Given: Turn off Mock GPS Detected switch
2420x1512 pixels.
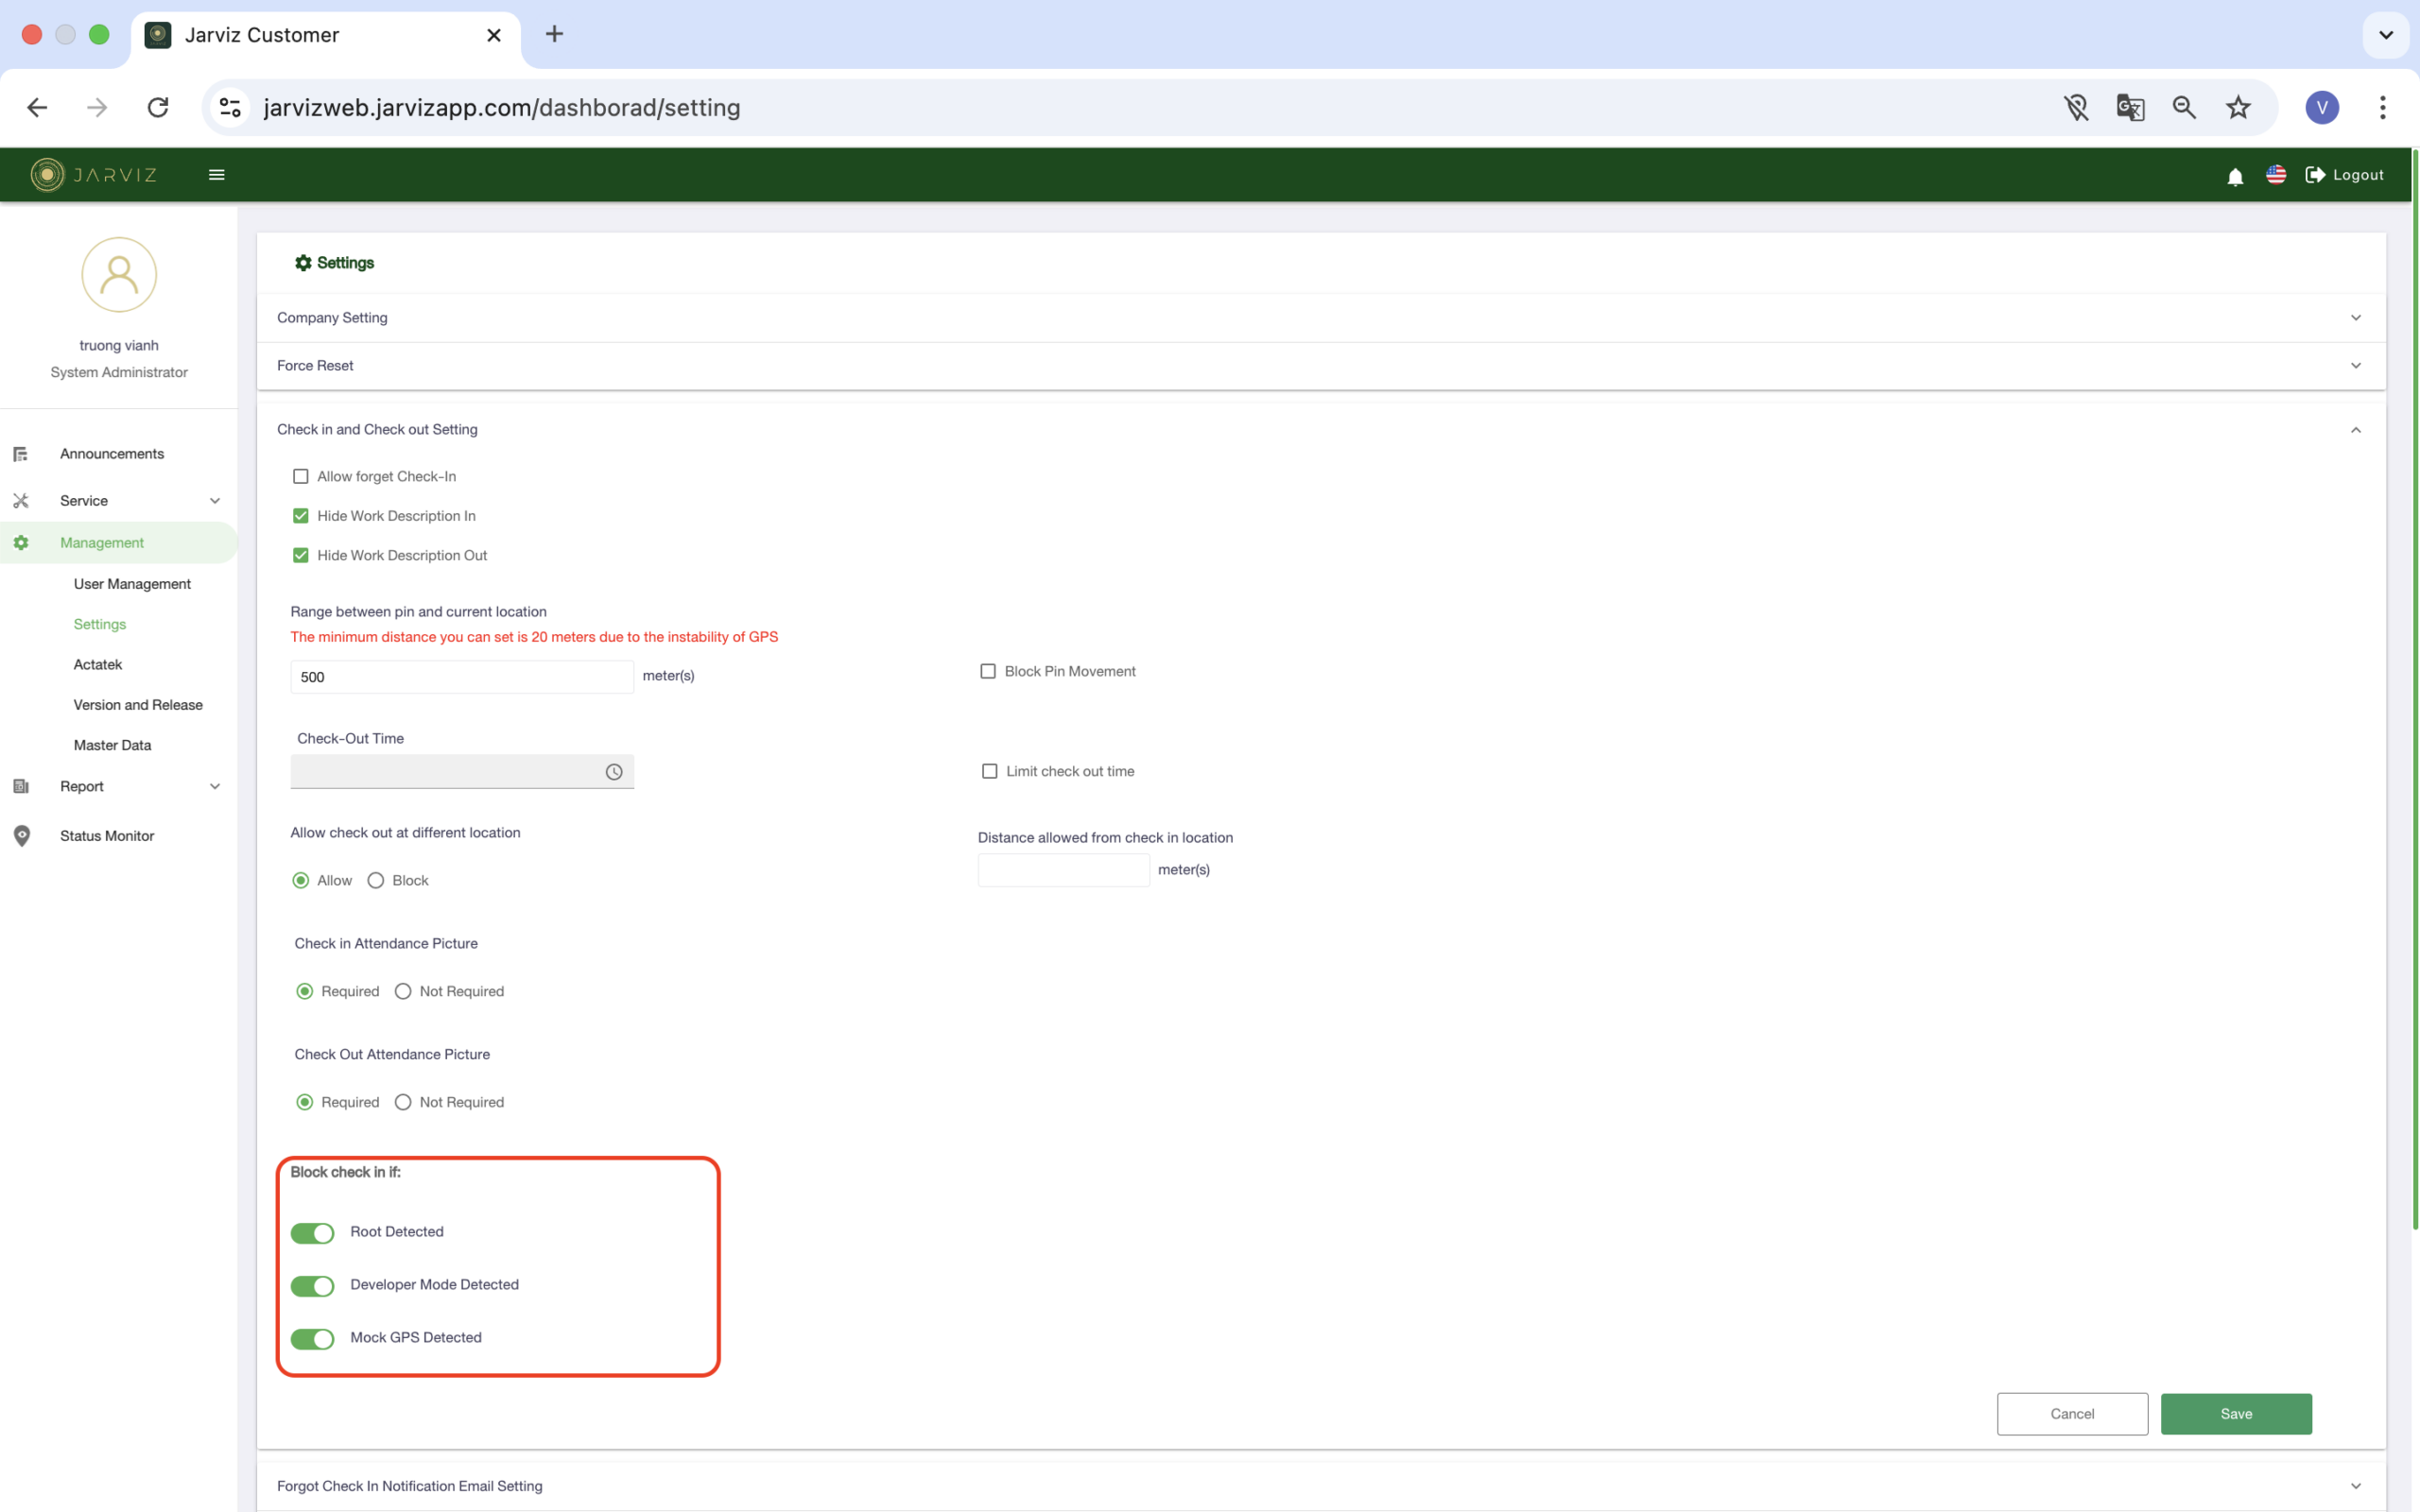Looking at the screenshot, I should pyautogui.click(x=313, y=1339).
